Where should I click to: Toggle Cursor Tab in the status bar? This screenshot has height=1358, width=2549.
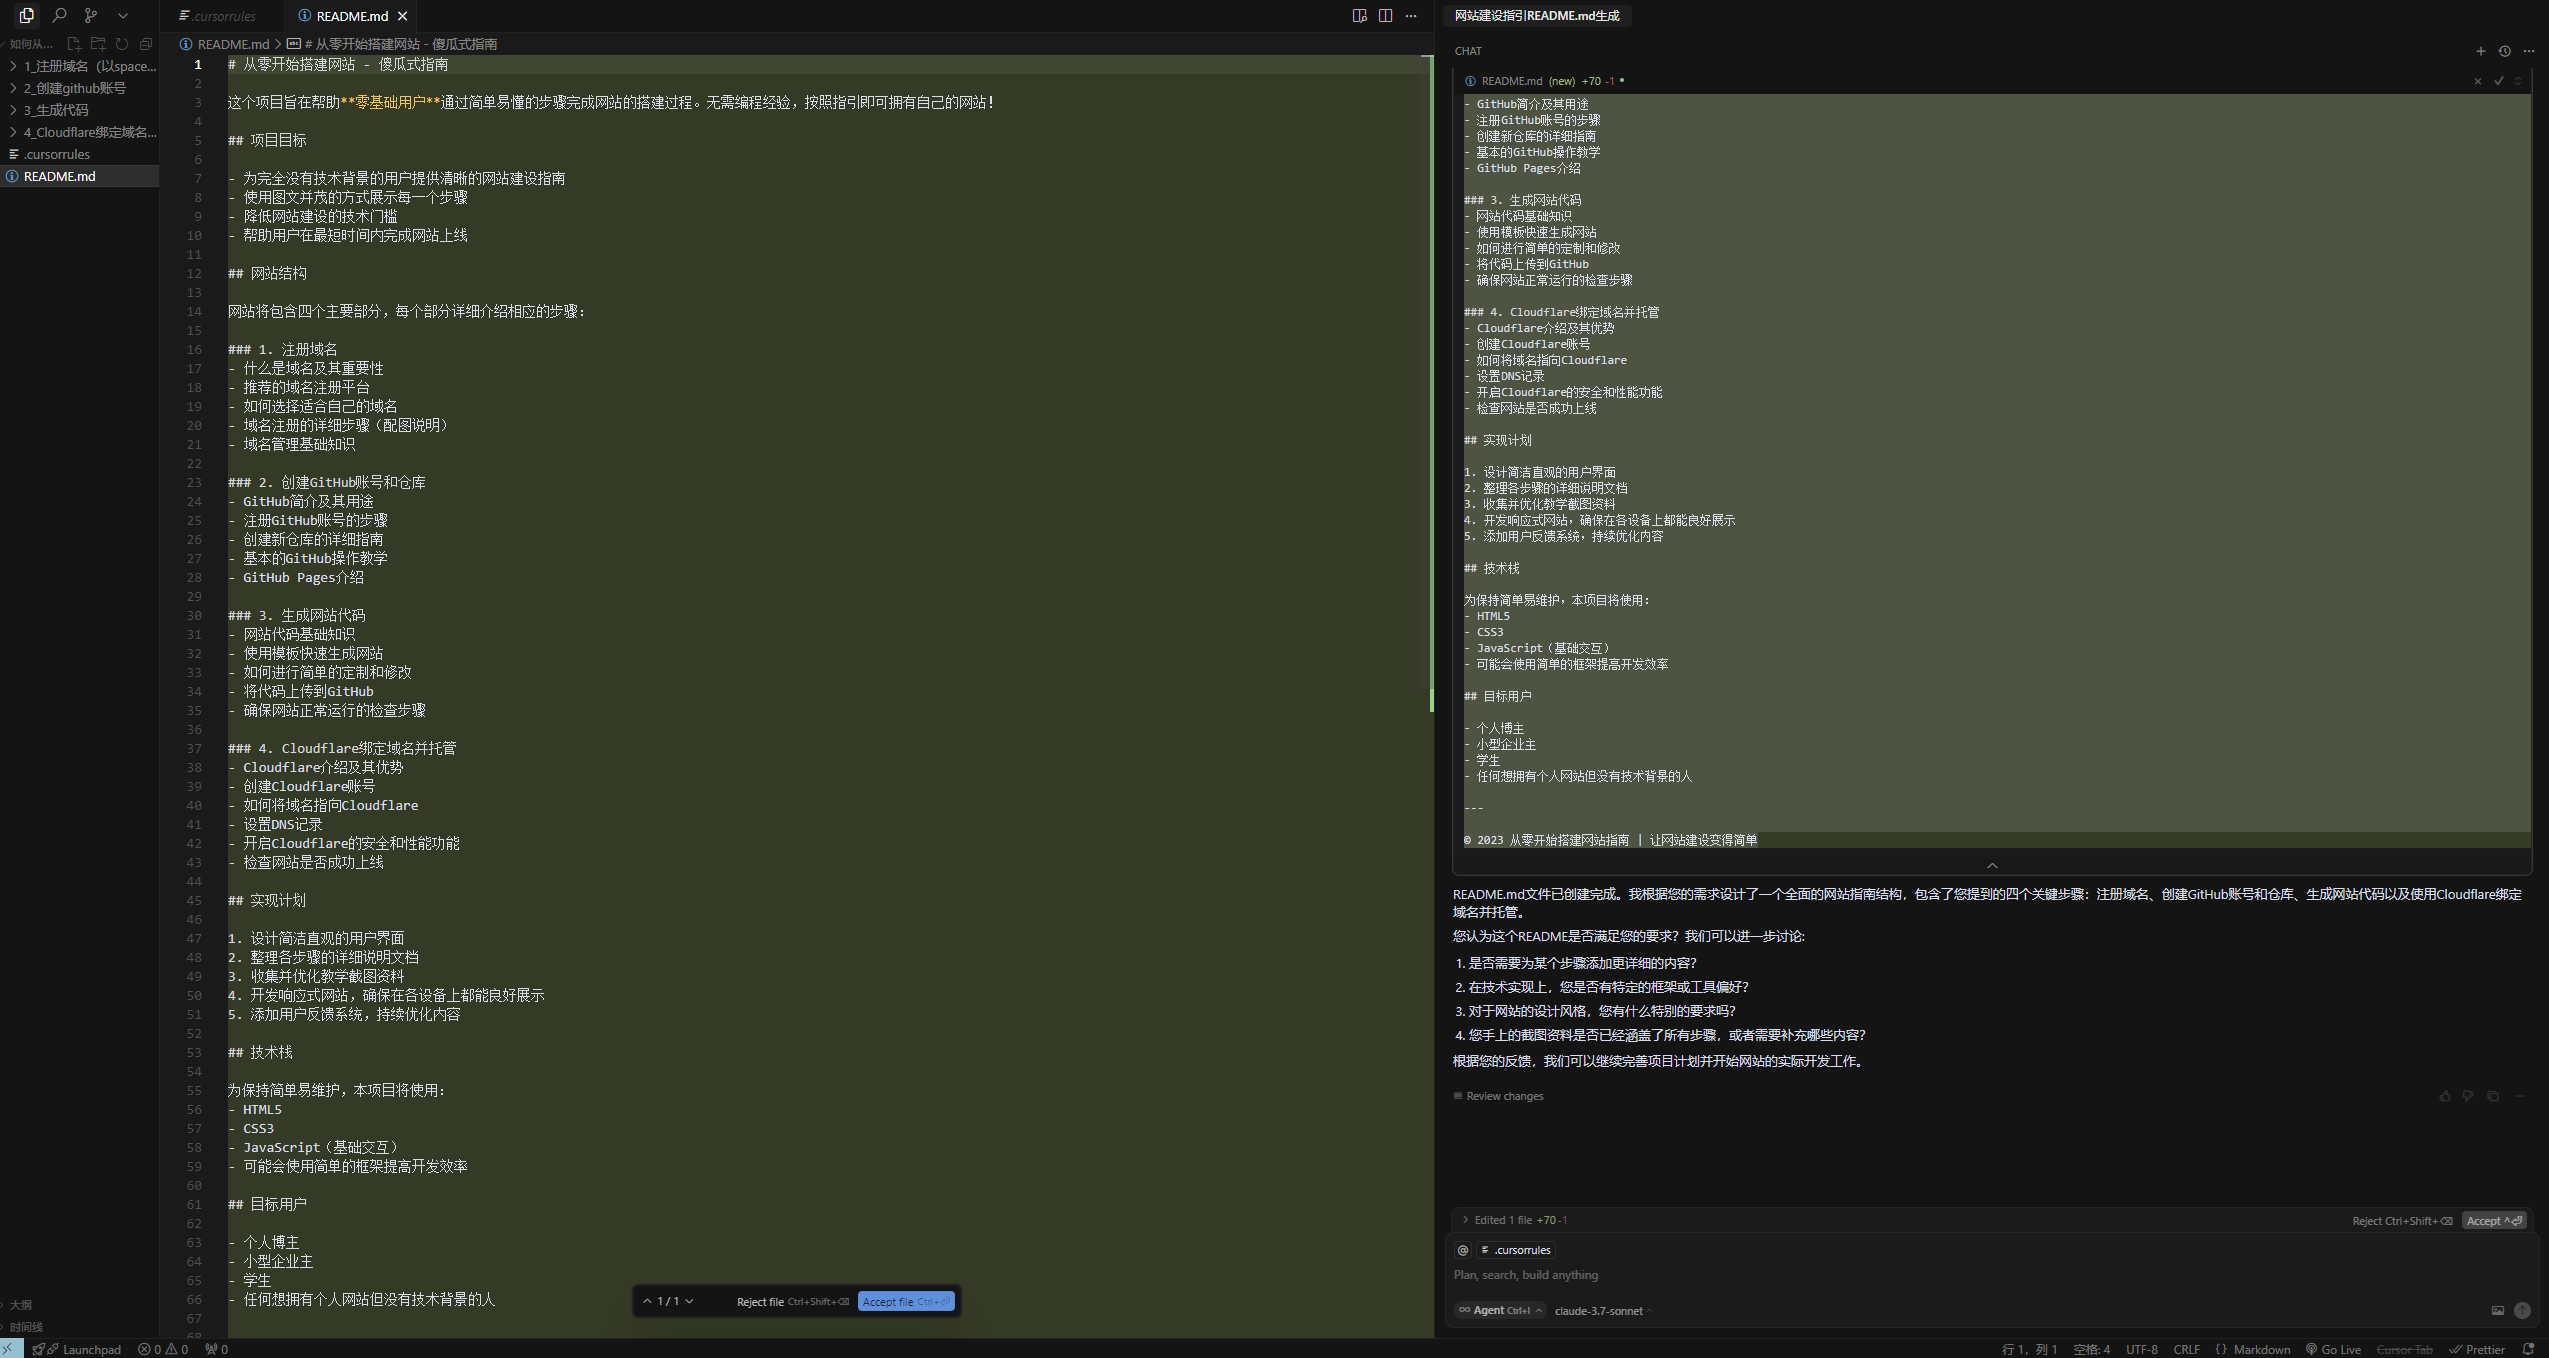[x=2407, y=1348]
